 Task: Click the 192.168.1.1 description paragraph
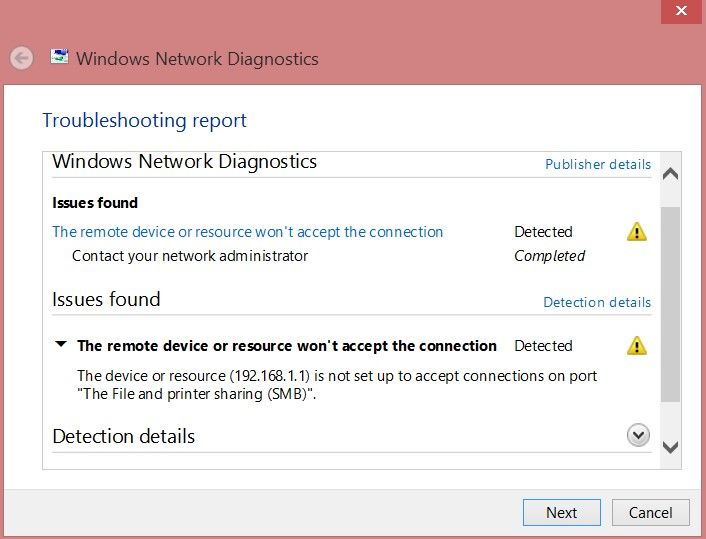pyautogui.click(x=337, y=385)
